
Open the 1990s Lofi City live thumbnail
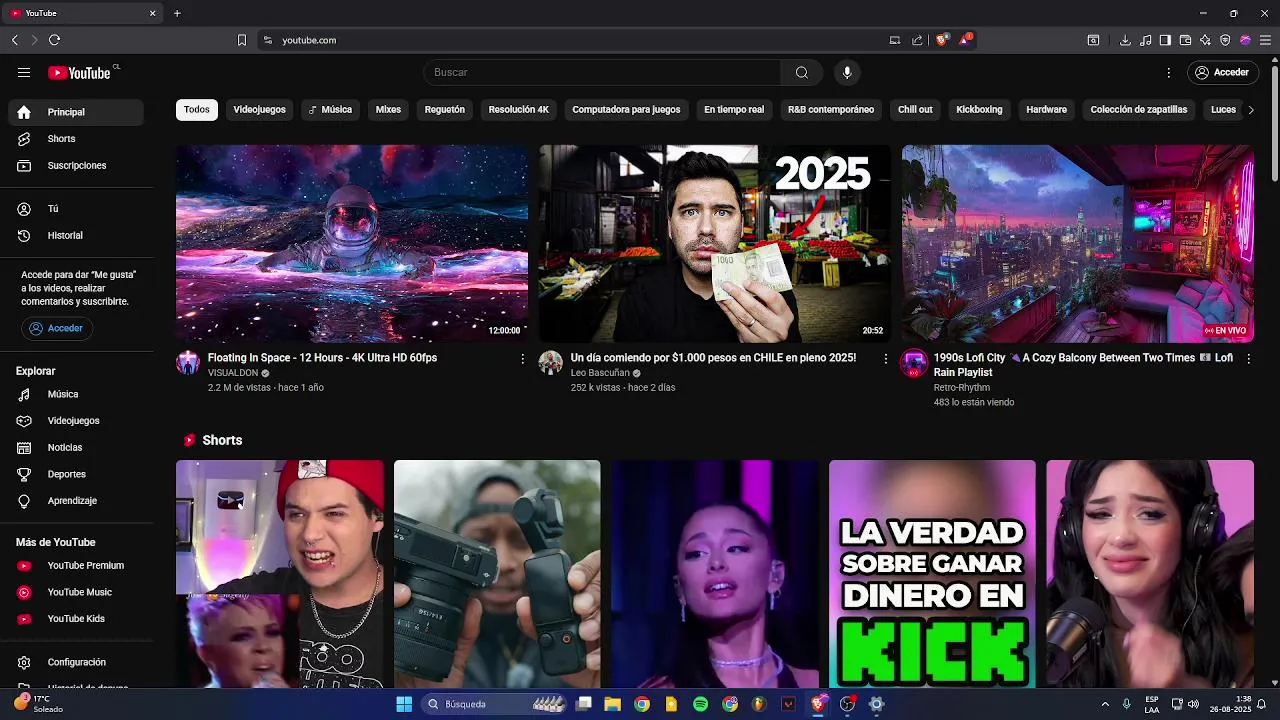1078,244
